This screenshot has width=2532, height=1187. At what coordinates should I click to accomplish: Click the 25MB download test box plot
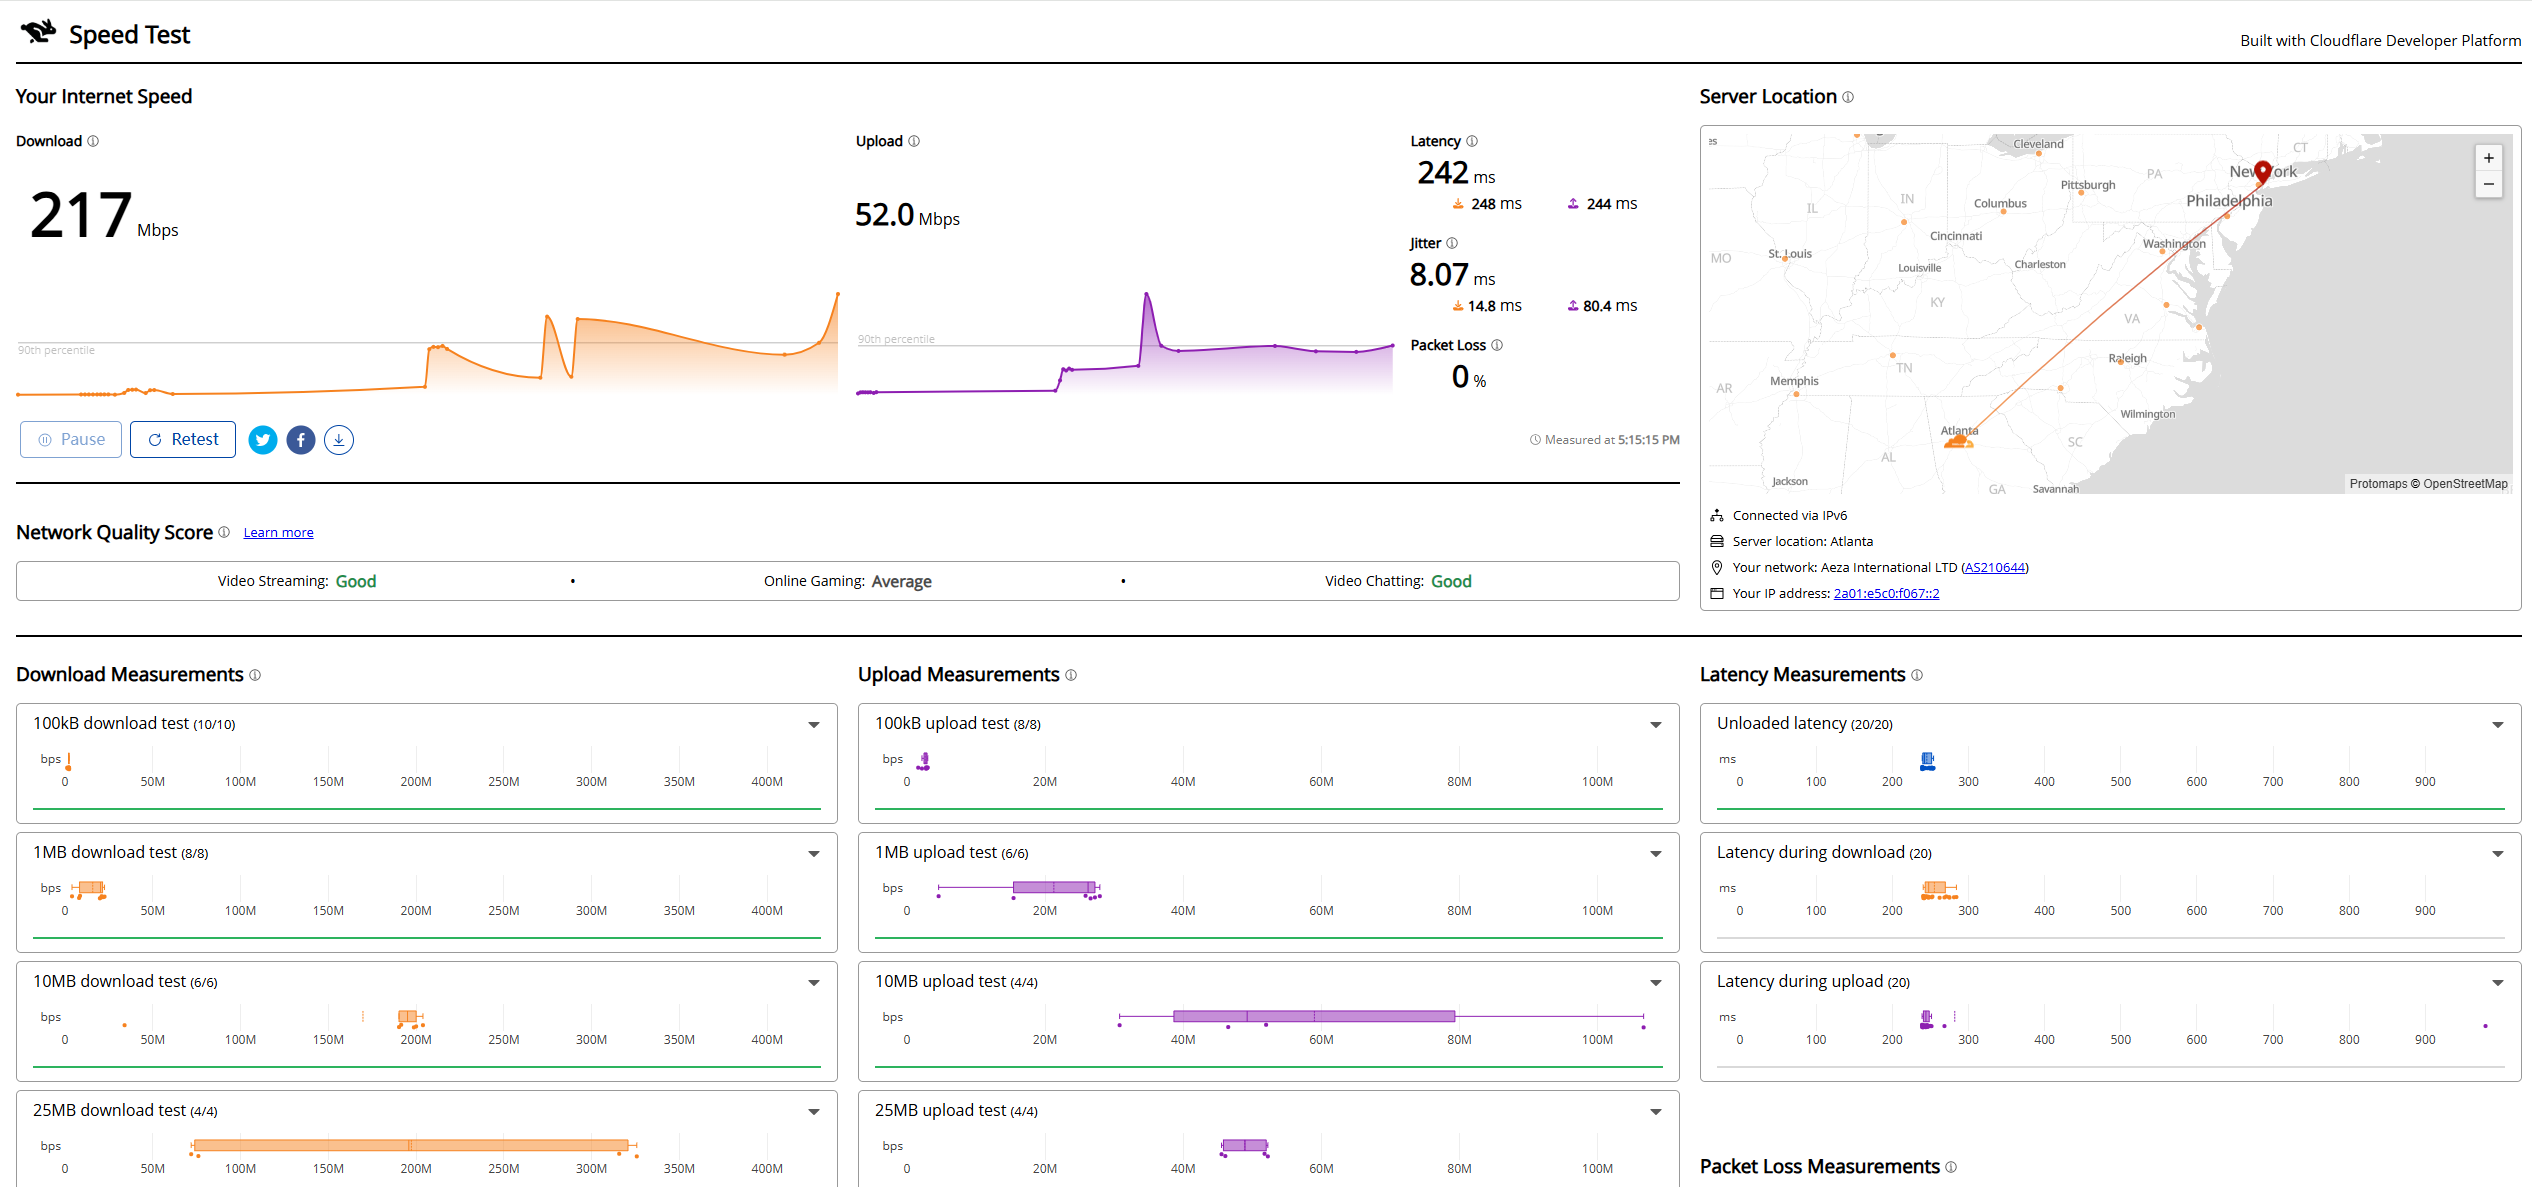point(414,1146)
